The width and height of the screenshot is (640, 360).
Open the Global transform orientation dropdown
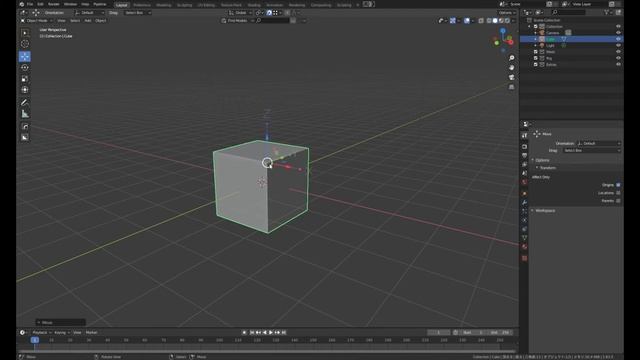click(x=240, y=13)
